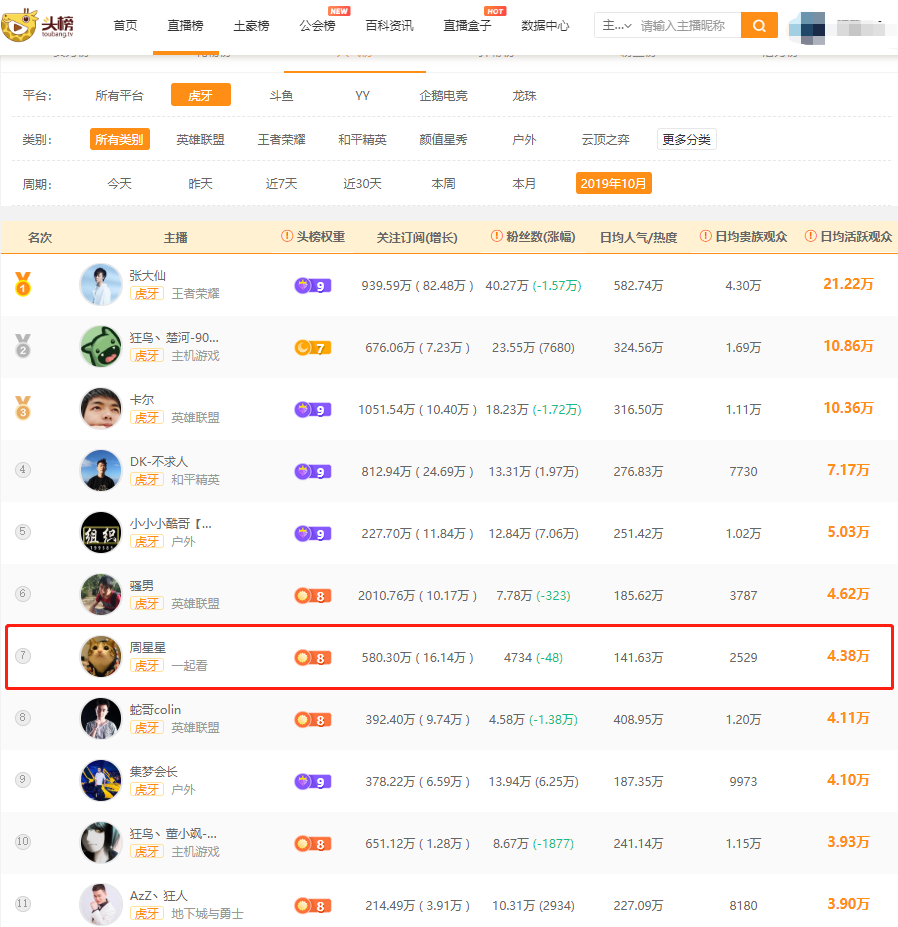Select 斗鱼 platform filter
The height and width of the screenshot is (927, 898).
(281, 96)
